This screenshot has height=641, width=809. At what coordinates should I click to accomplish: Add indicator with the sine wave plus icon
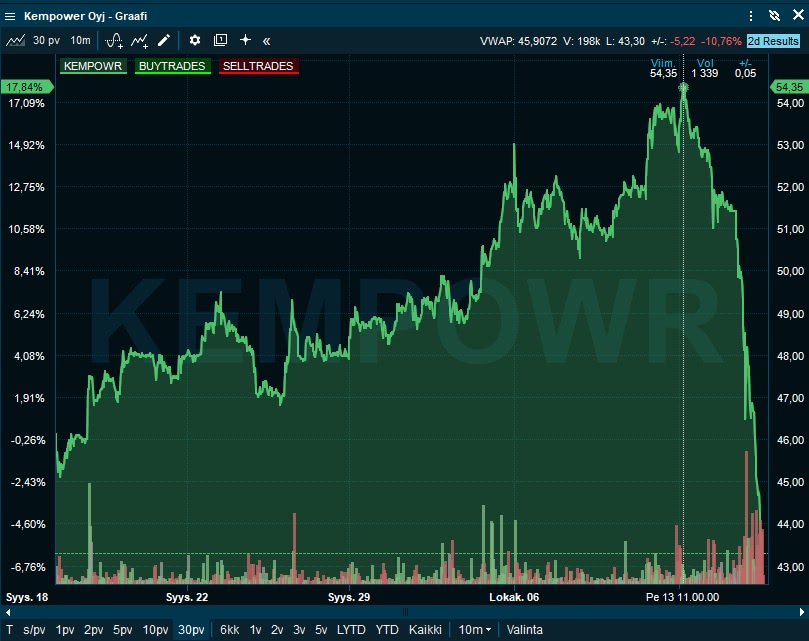[x=114, y=40]
